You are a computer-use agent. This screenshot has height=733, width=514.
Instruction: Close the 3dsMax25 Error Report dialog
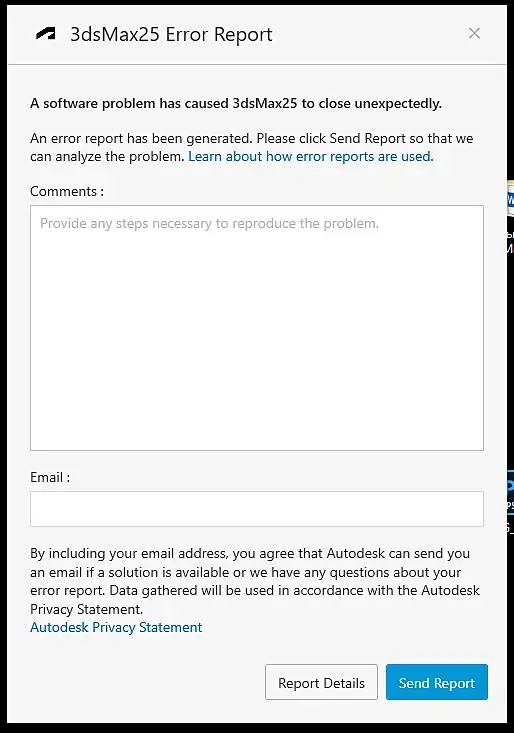click(x=474, y=33)
